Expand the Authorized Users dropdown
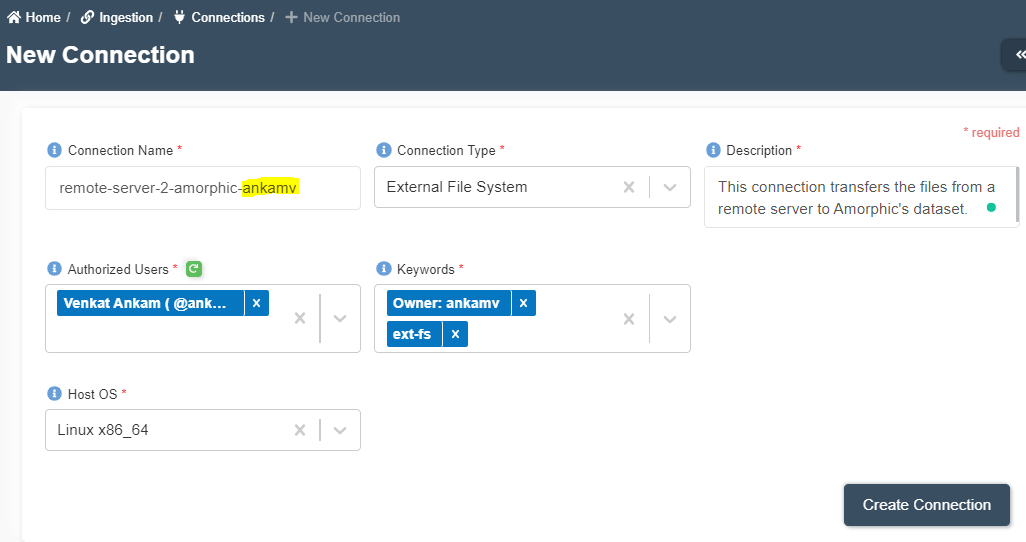The width and height of the screenshot is (1026, 542). (340, 318)
